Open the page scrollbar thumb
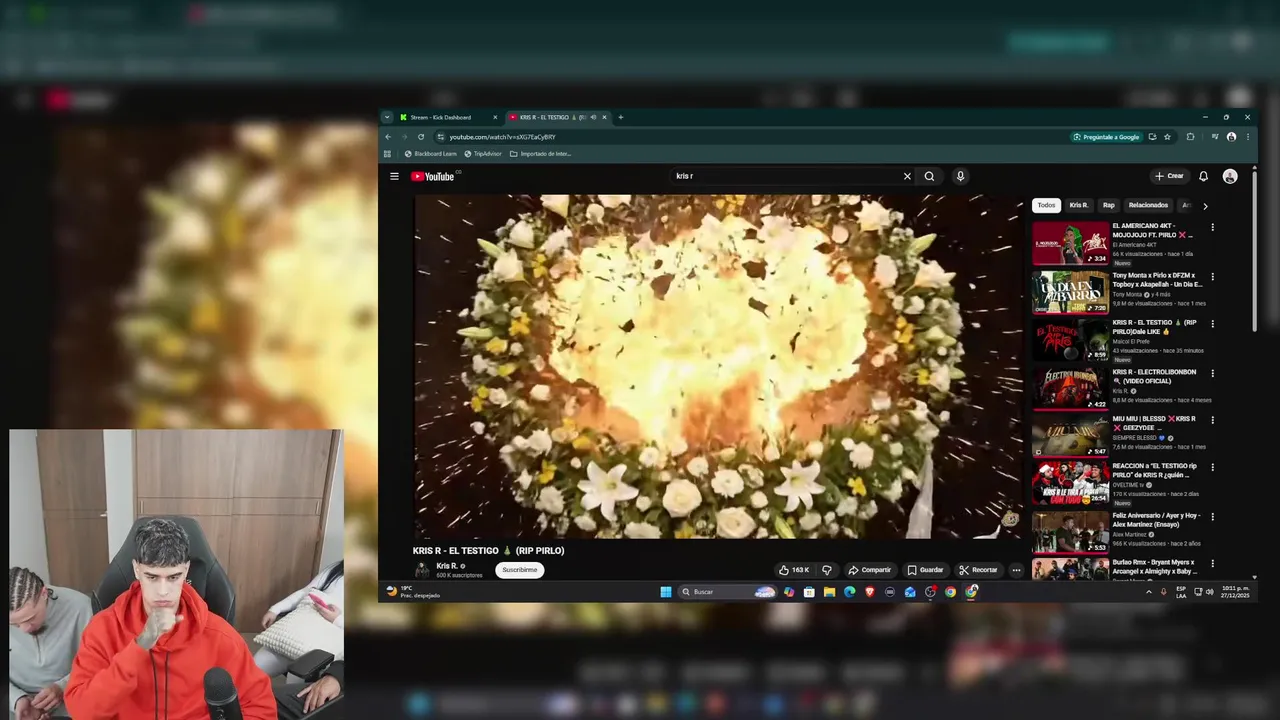1280x720 pixels. pyautogui.click(x=1254, y=250)
